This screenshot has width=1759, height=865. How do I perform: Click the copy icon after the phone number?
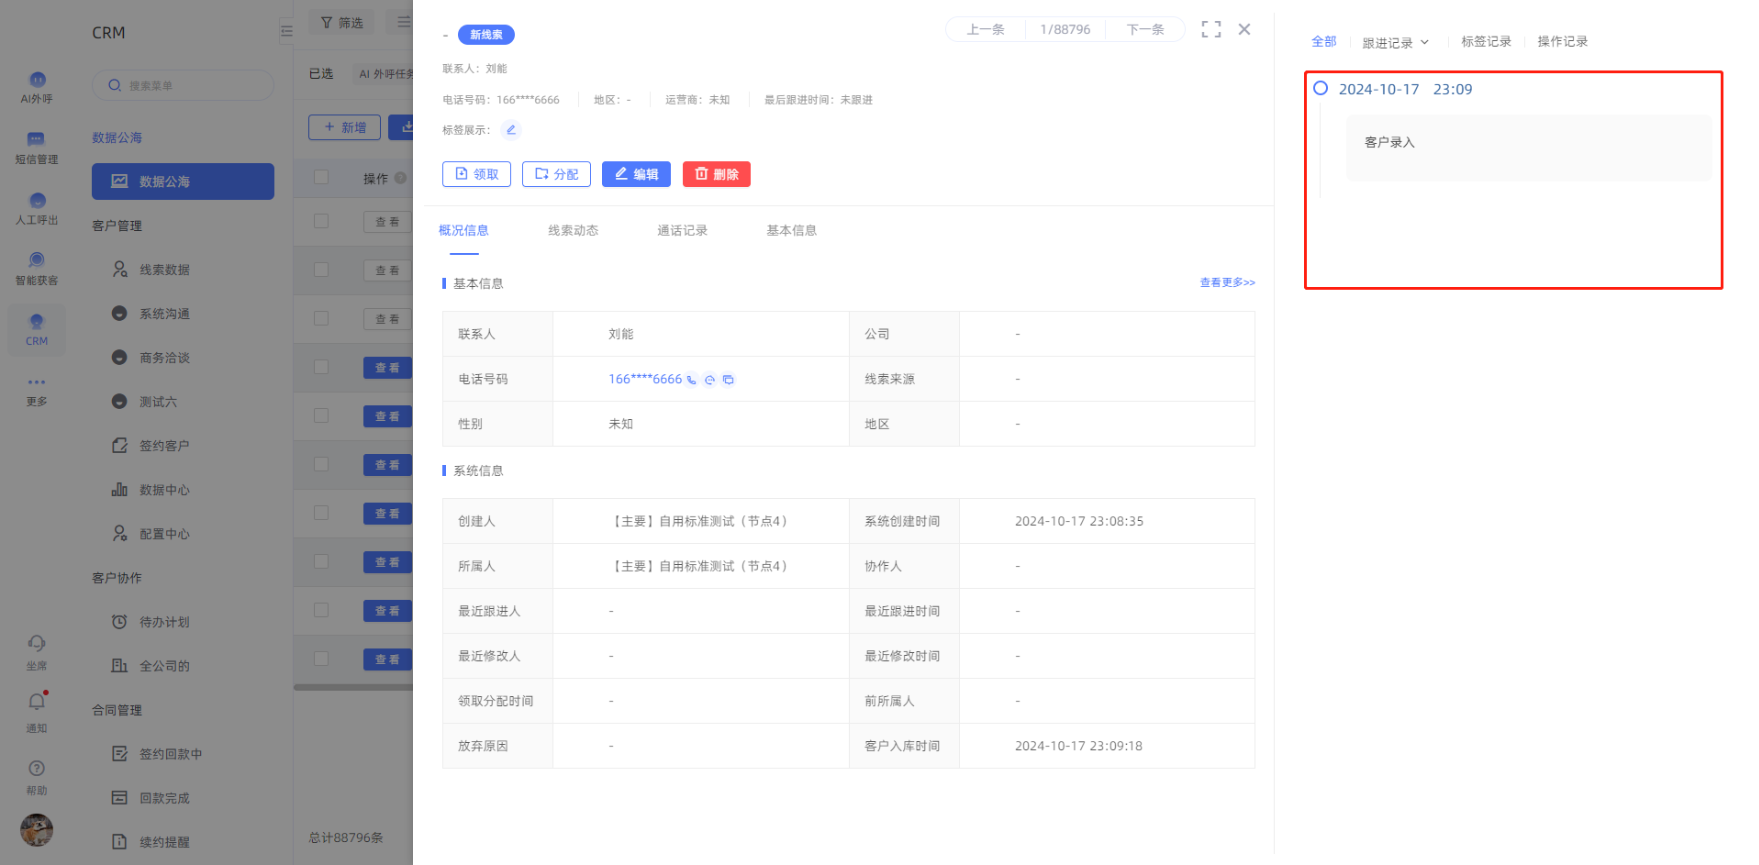coord(728,380)
